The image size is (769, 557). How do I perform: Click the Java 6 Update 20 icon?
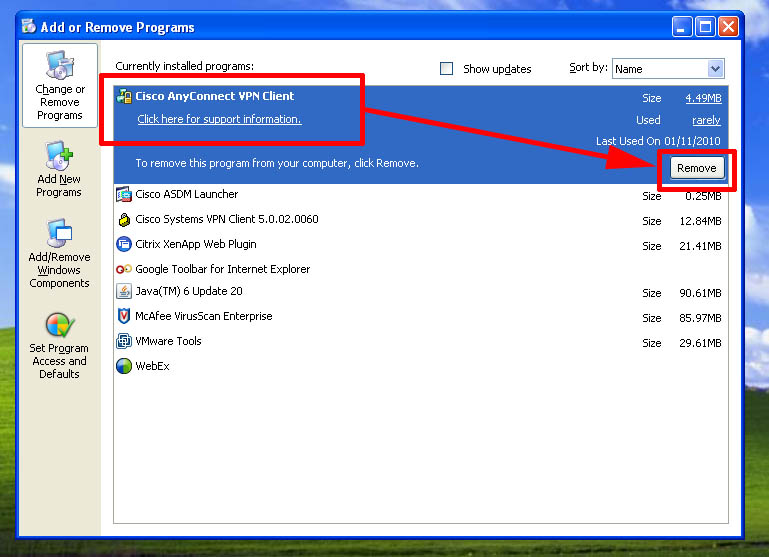pos(124,291)
